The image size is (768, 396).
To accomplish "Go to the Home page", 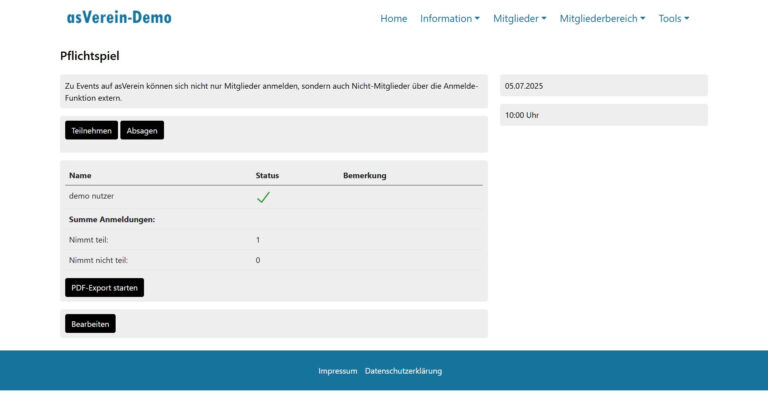I will (393, 19).
